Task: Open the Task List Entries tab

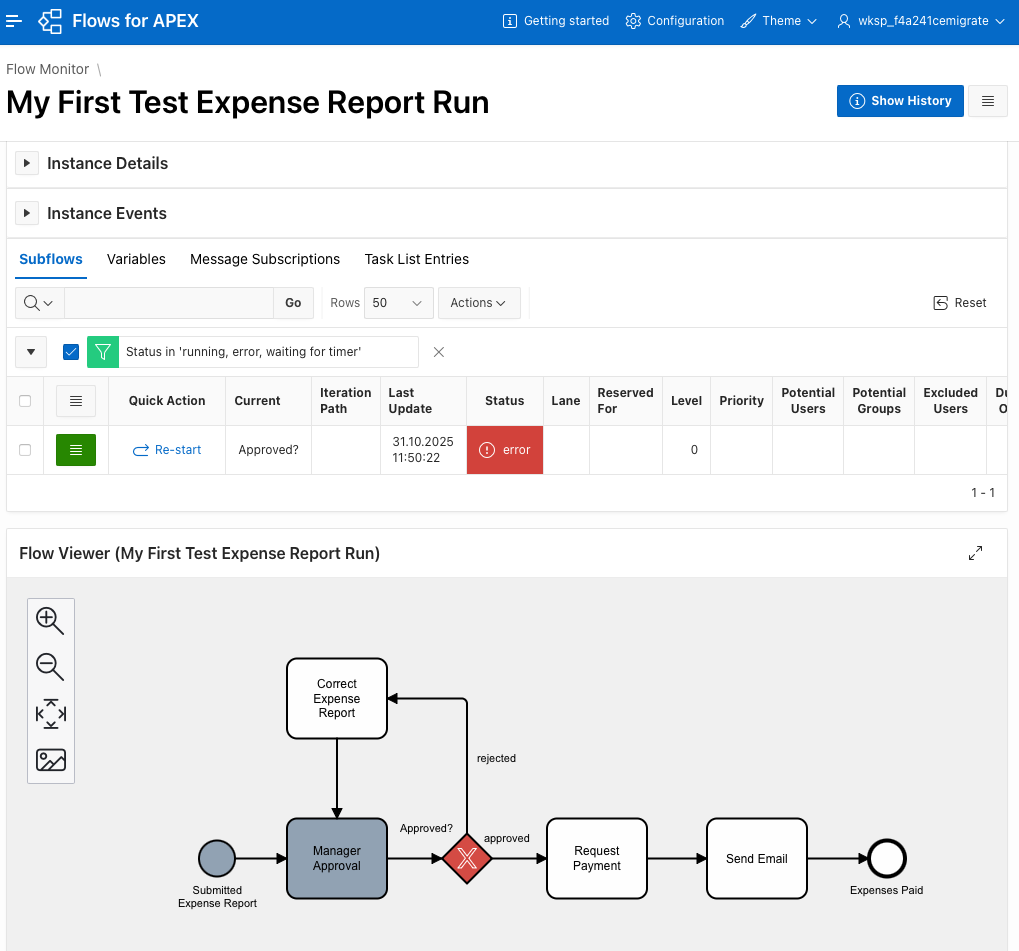Action: click(416, 259)
